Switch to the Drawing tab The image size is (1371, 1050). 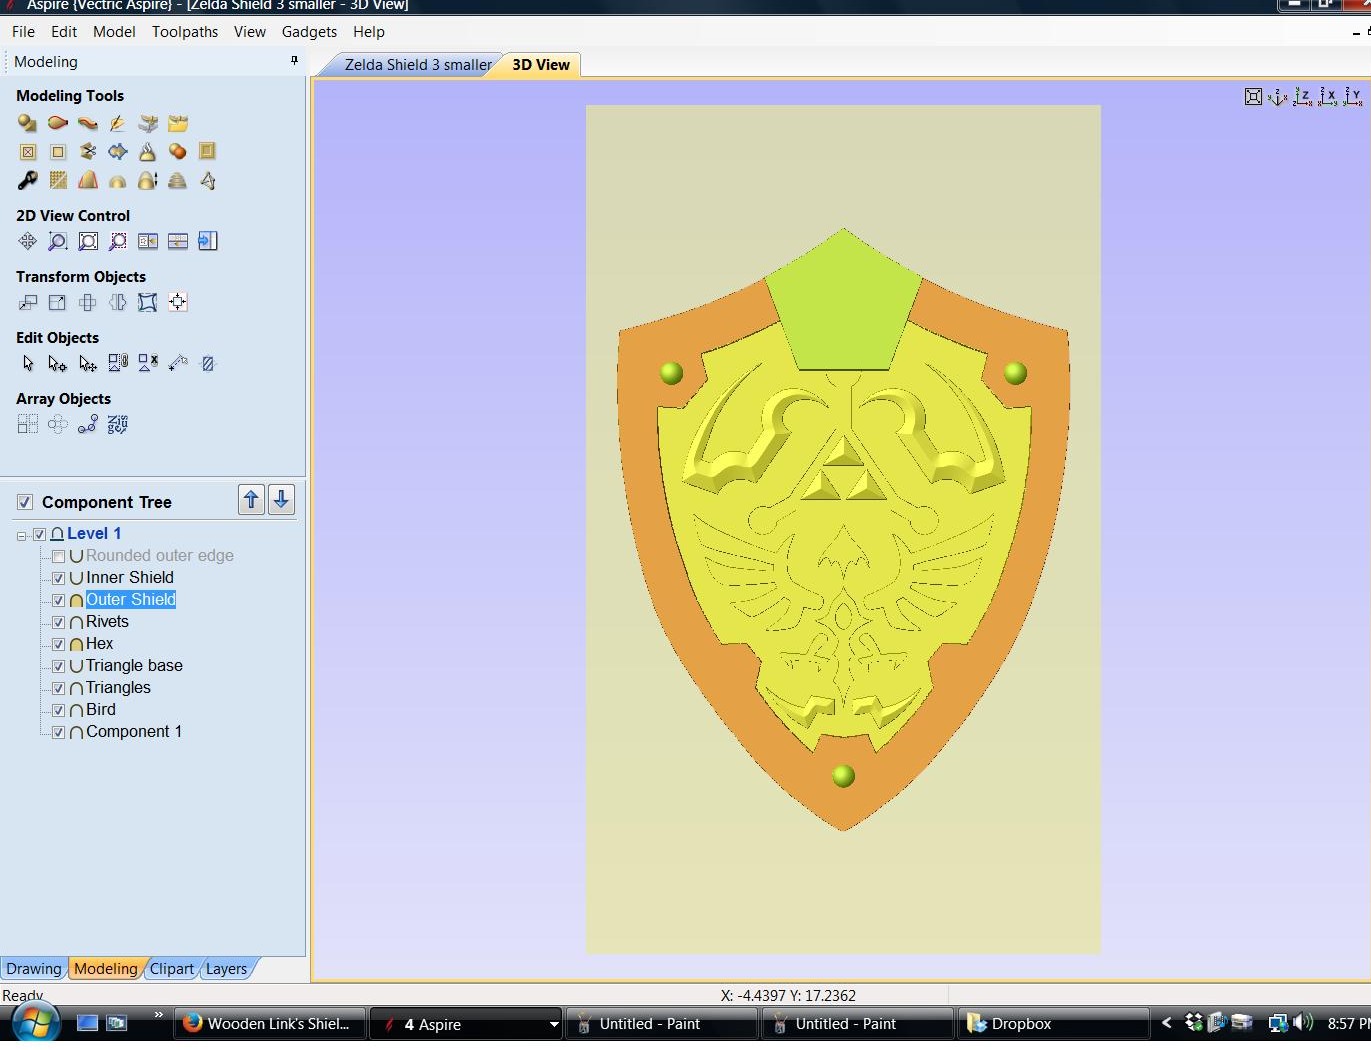[33, 968]
